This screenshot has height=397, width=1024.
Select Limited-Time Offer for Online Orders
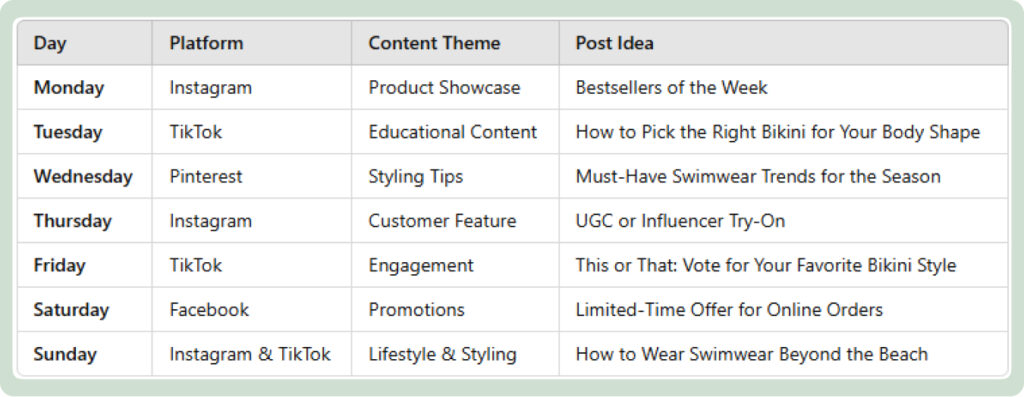point(729,310)
